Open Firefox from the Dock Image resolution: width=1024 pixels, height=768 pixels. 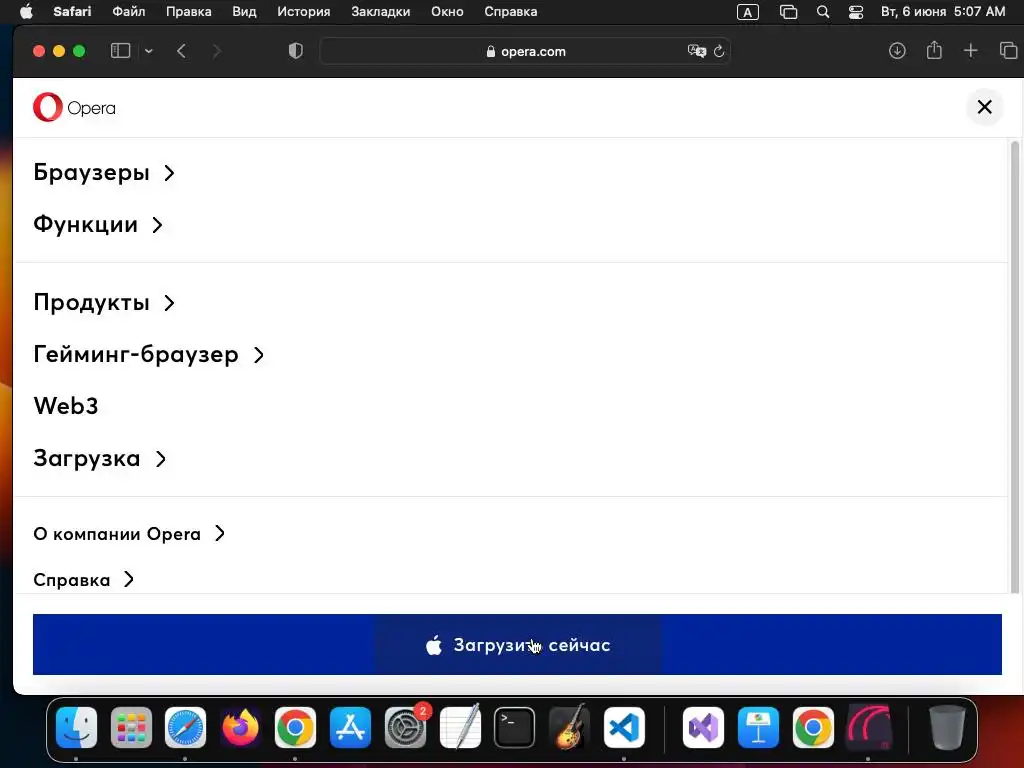tap(240, 727)
